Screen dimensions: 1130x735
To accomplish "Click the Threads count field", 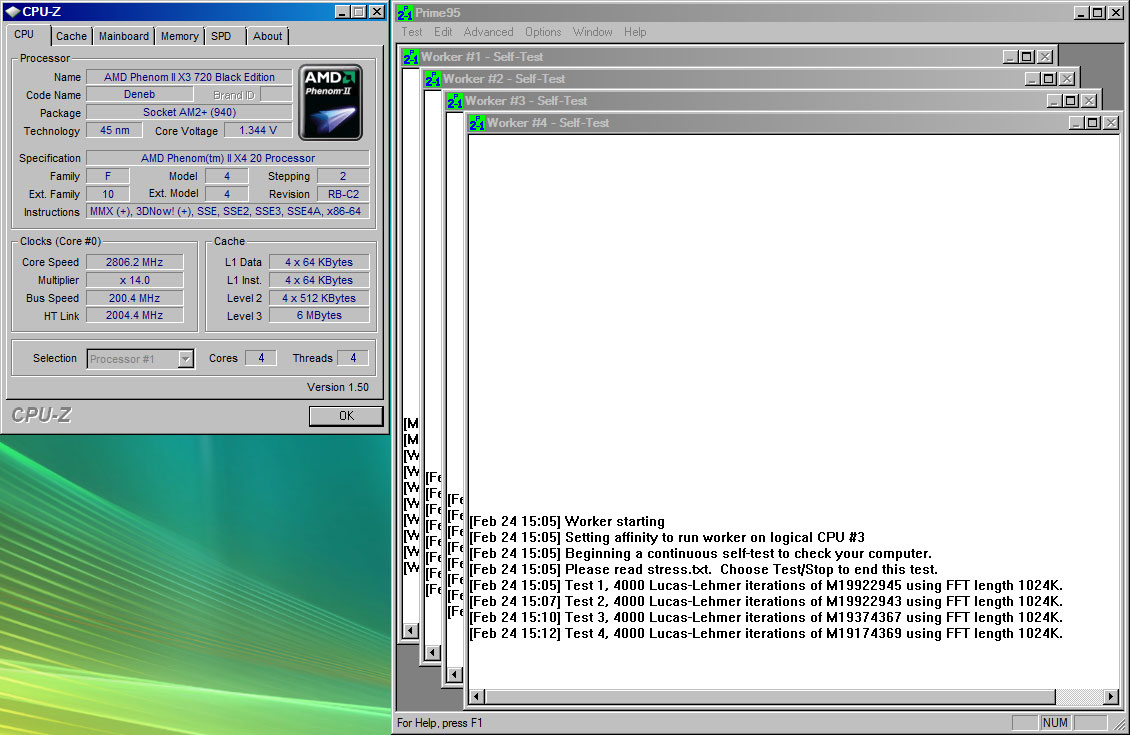I will 353,358.
